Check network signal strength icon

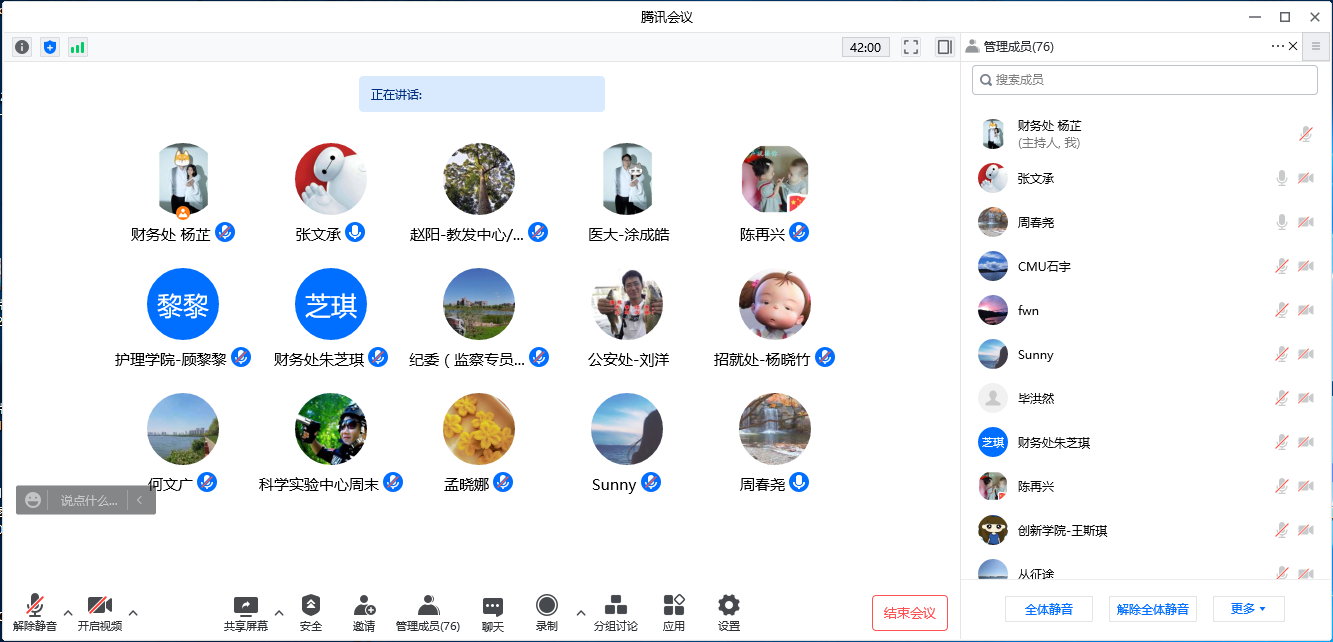pyautogui.click(x=77, y=47)
